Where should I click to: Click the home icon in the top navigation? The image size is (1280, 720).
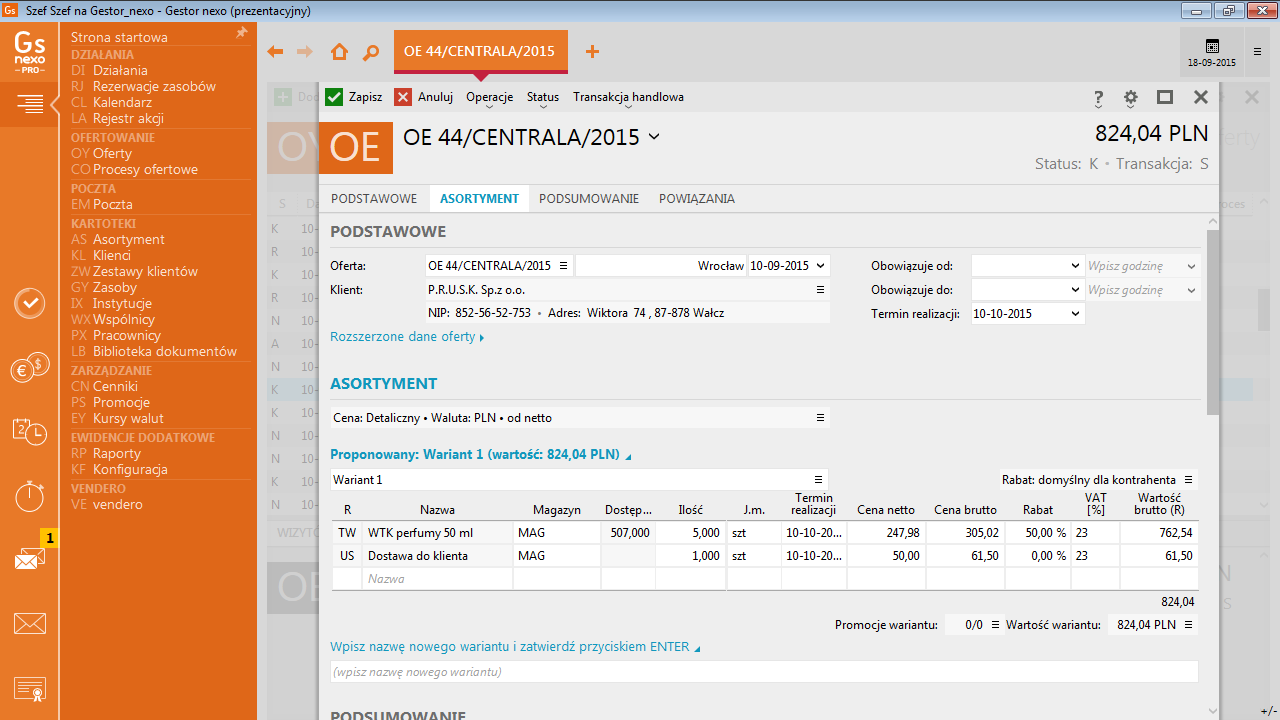(339, 52)
